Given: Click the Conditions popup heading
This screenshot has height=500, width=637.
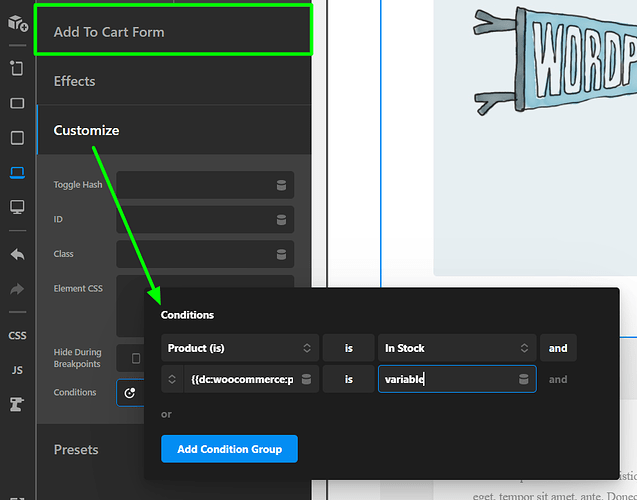Looking at the screenshot, I should [187, 315].
